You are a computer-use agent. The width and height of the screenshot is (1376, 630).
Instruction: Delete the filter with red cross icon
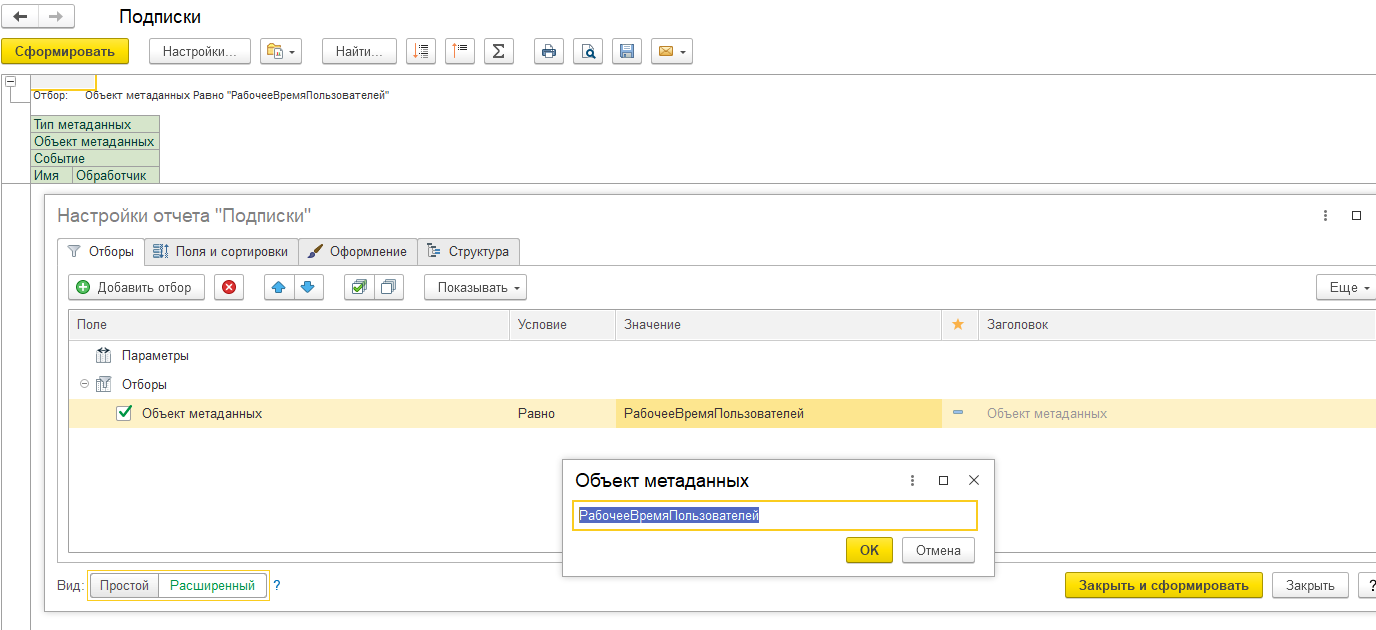[229, 287]
